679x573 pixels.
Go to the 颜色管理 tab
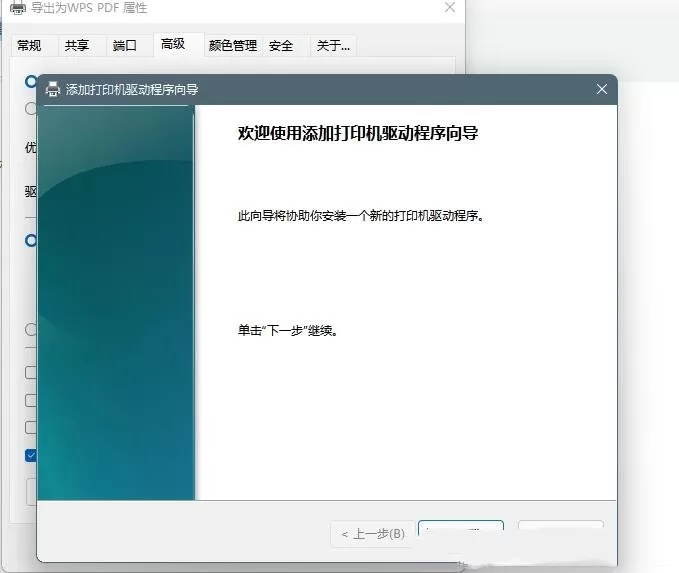point(233,45)
